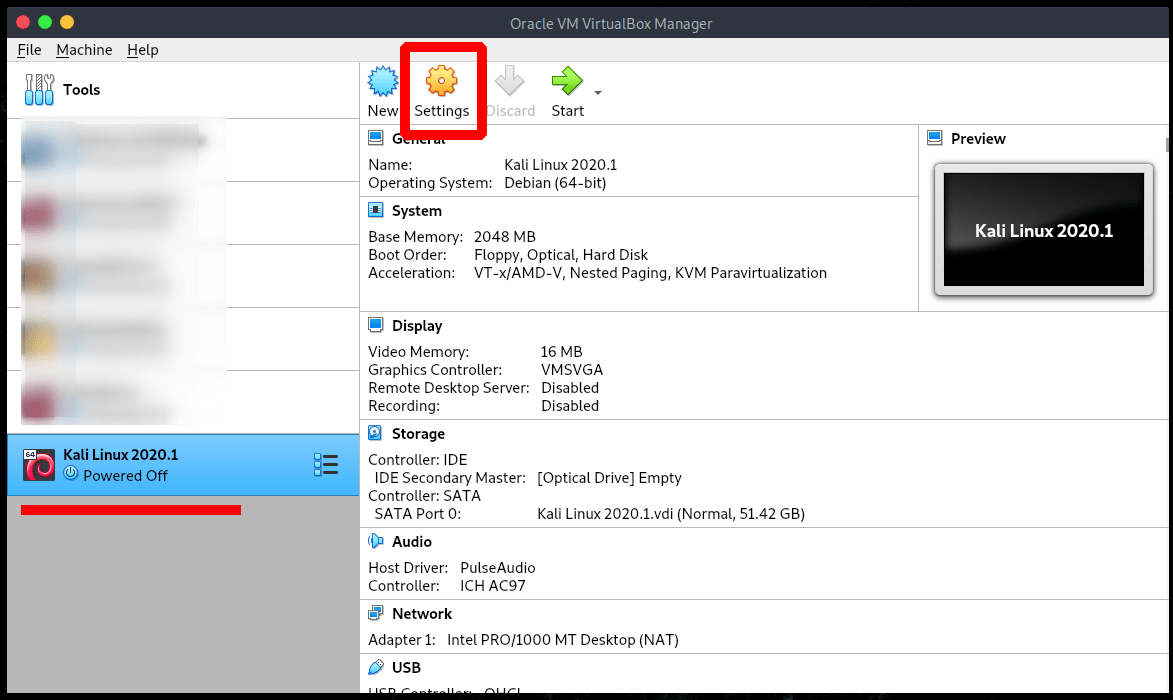Open the USB section header link
The image size is (1173, 700).
[406, 668]
